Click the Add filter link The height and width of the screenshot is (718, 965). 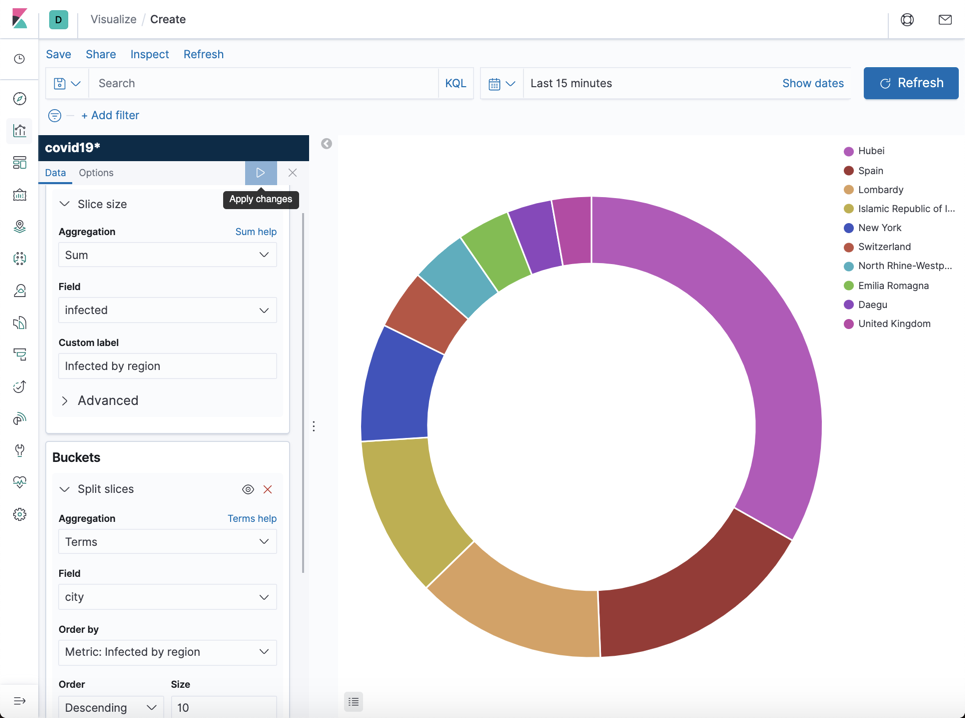click(110, 115)
